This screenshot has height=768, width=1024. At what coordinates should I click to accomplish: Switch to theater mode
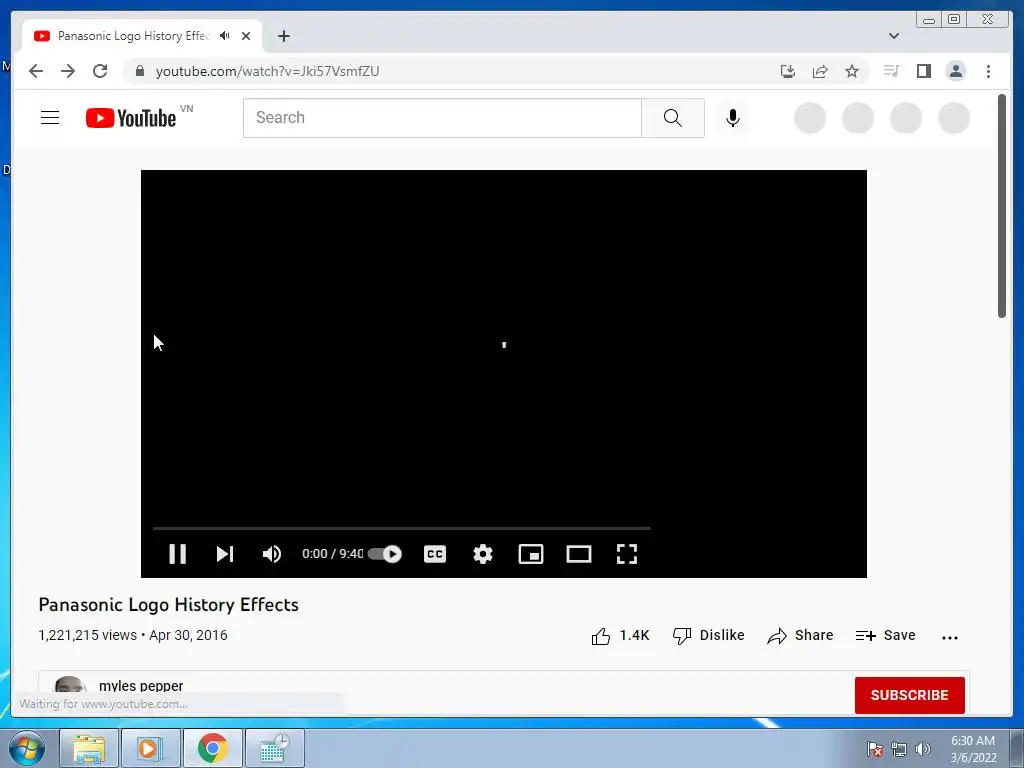[579, 554]
